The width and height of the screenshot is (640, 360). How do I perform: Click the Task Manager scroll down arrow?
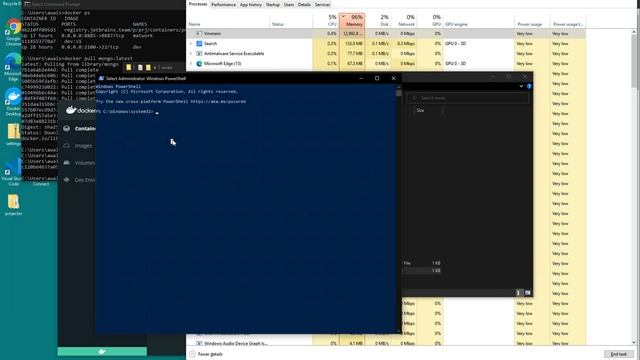point(634,343)
